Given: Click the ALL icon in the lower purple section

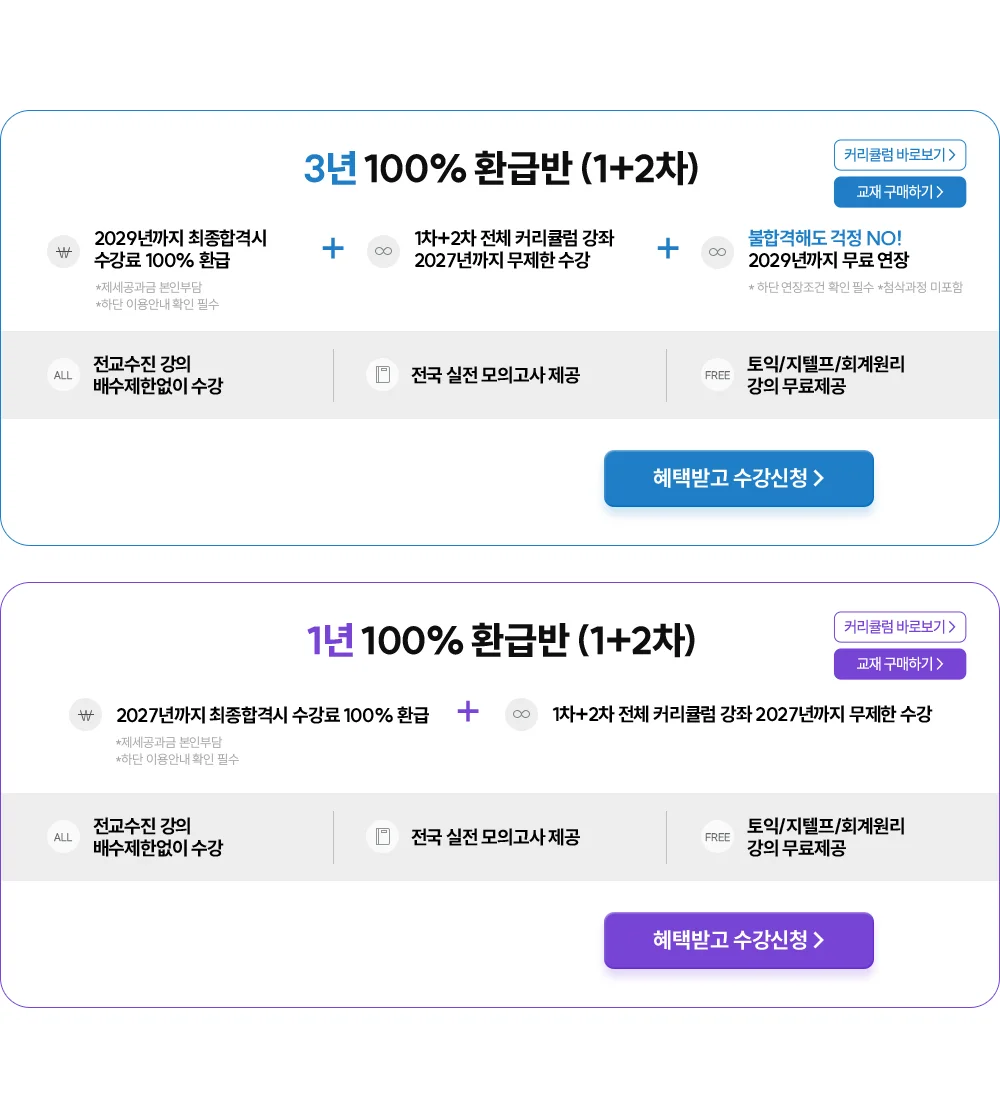Looking at the screenshot, I should pyautogui.click(x=63, y=837).
